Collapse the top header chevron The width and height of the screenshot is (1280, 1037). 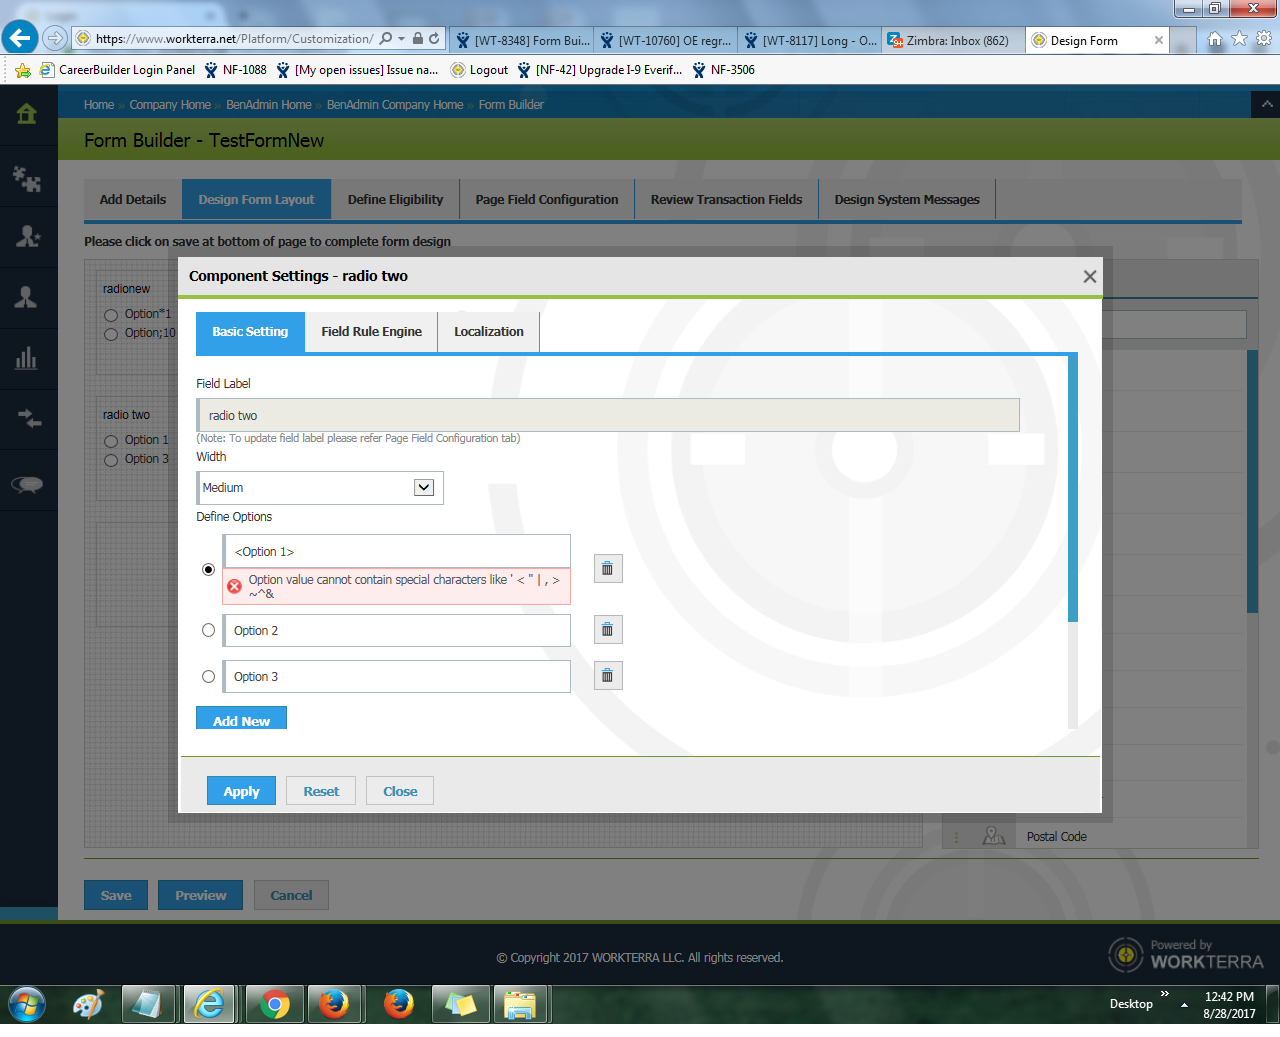pos(1266,104)
